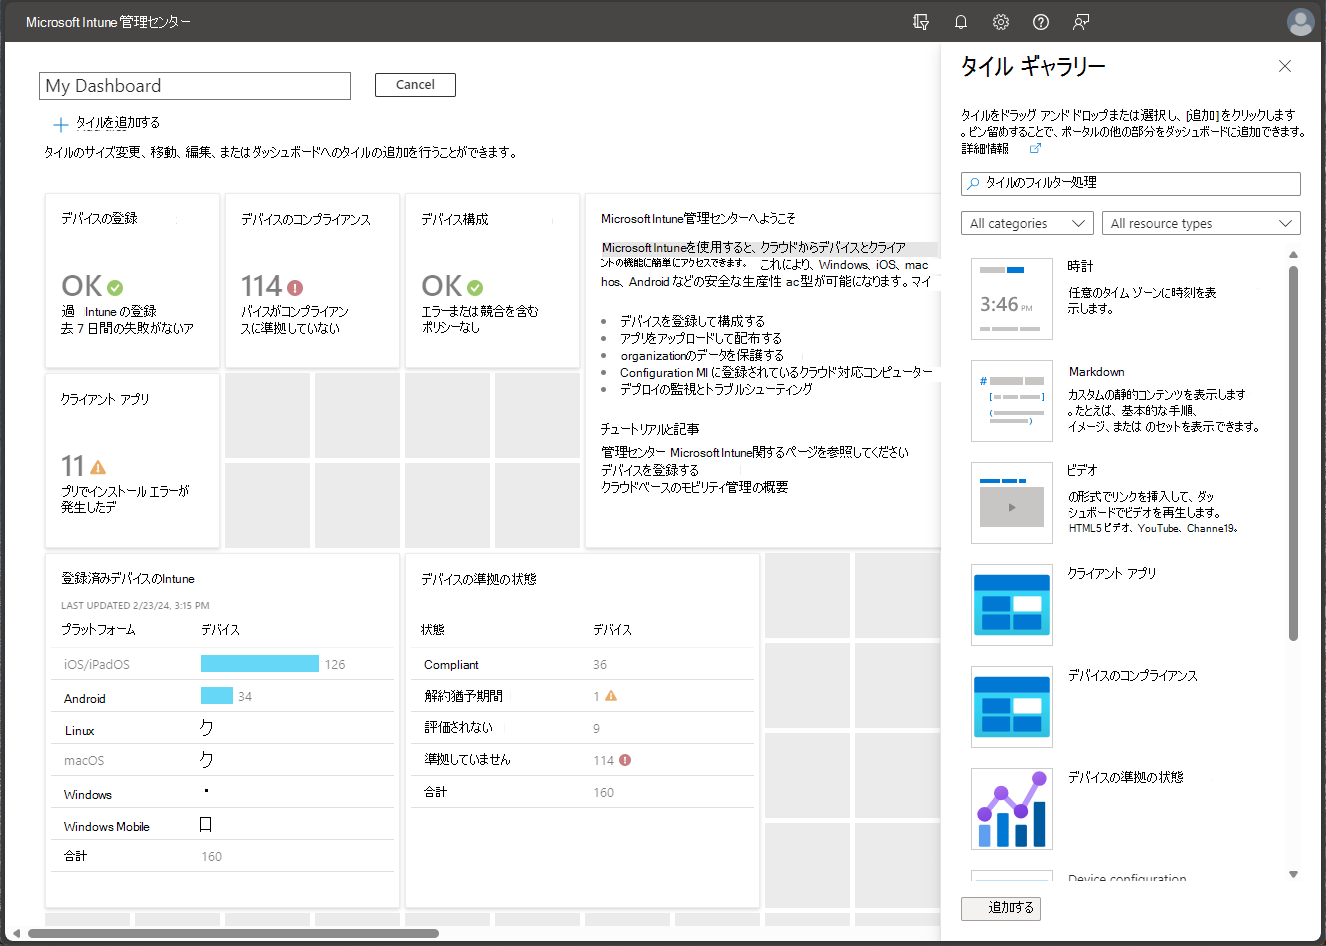The width and height of the screenshot is (1326, 946).
Task: Click the dashboard horizontal scrollbar thumb
Action: 233,934
